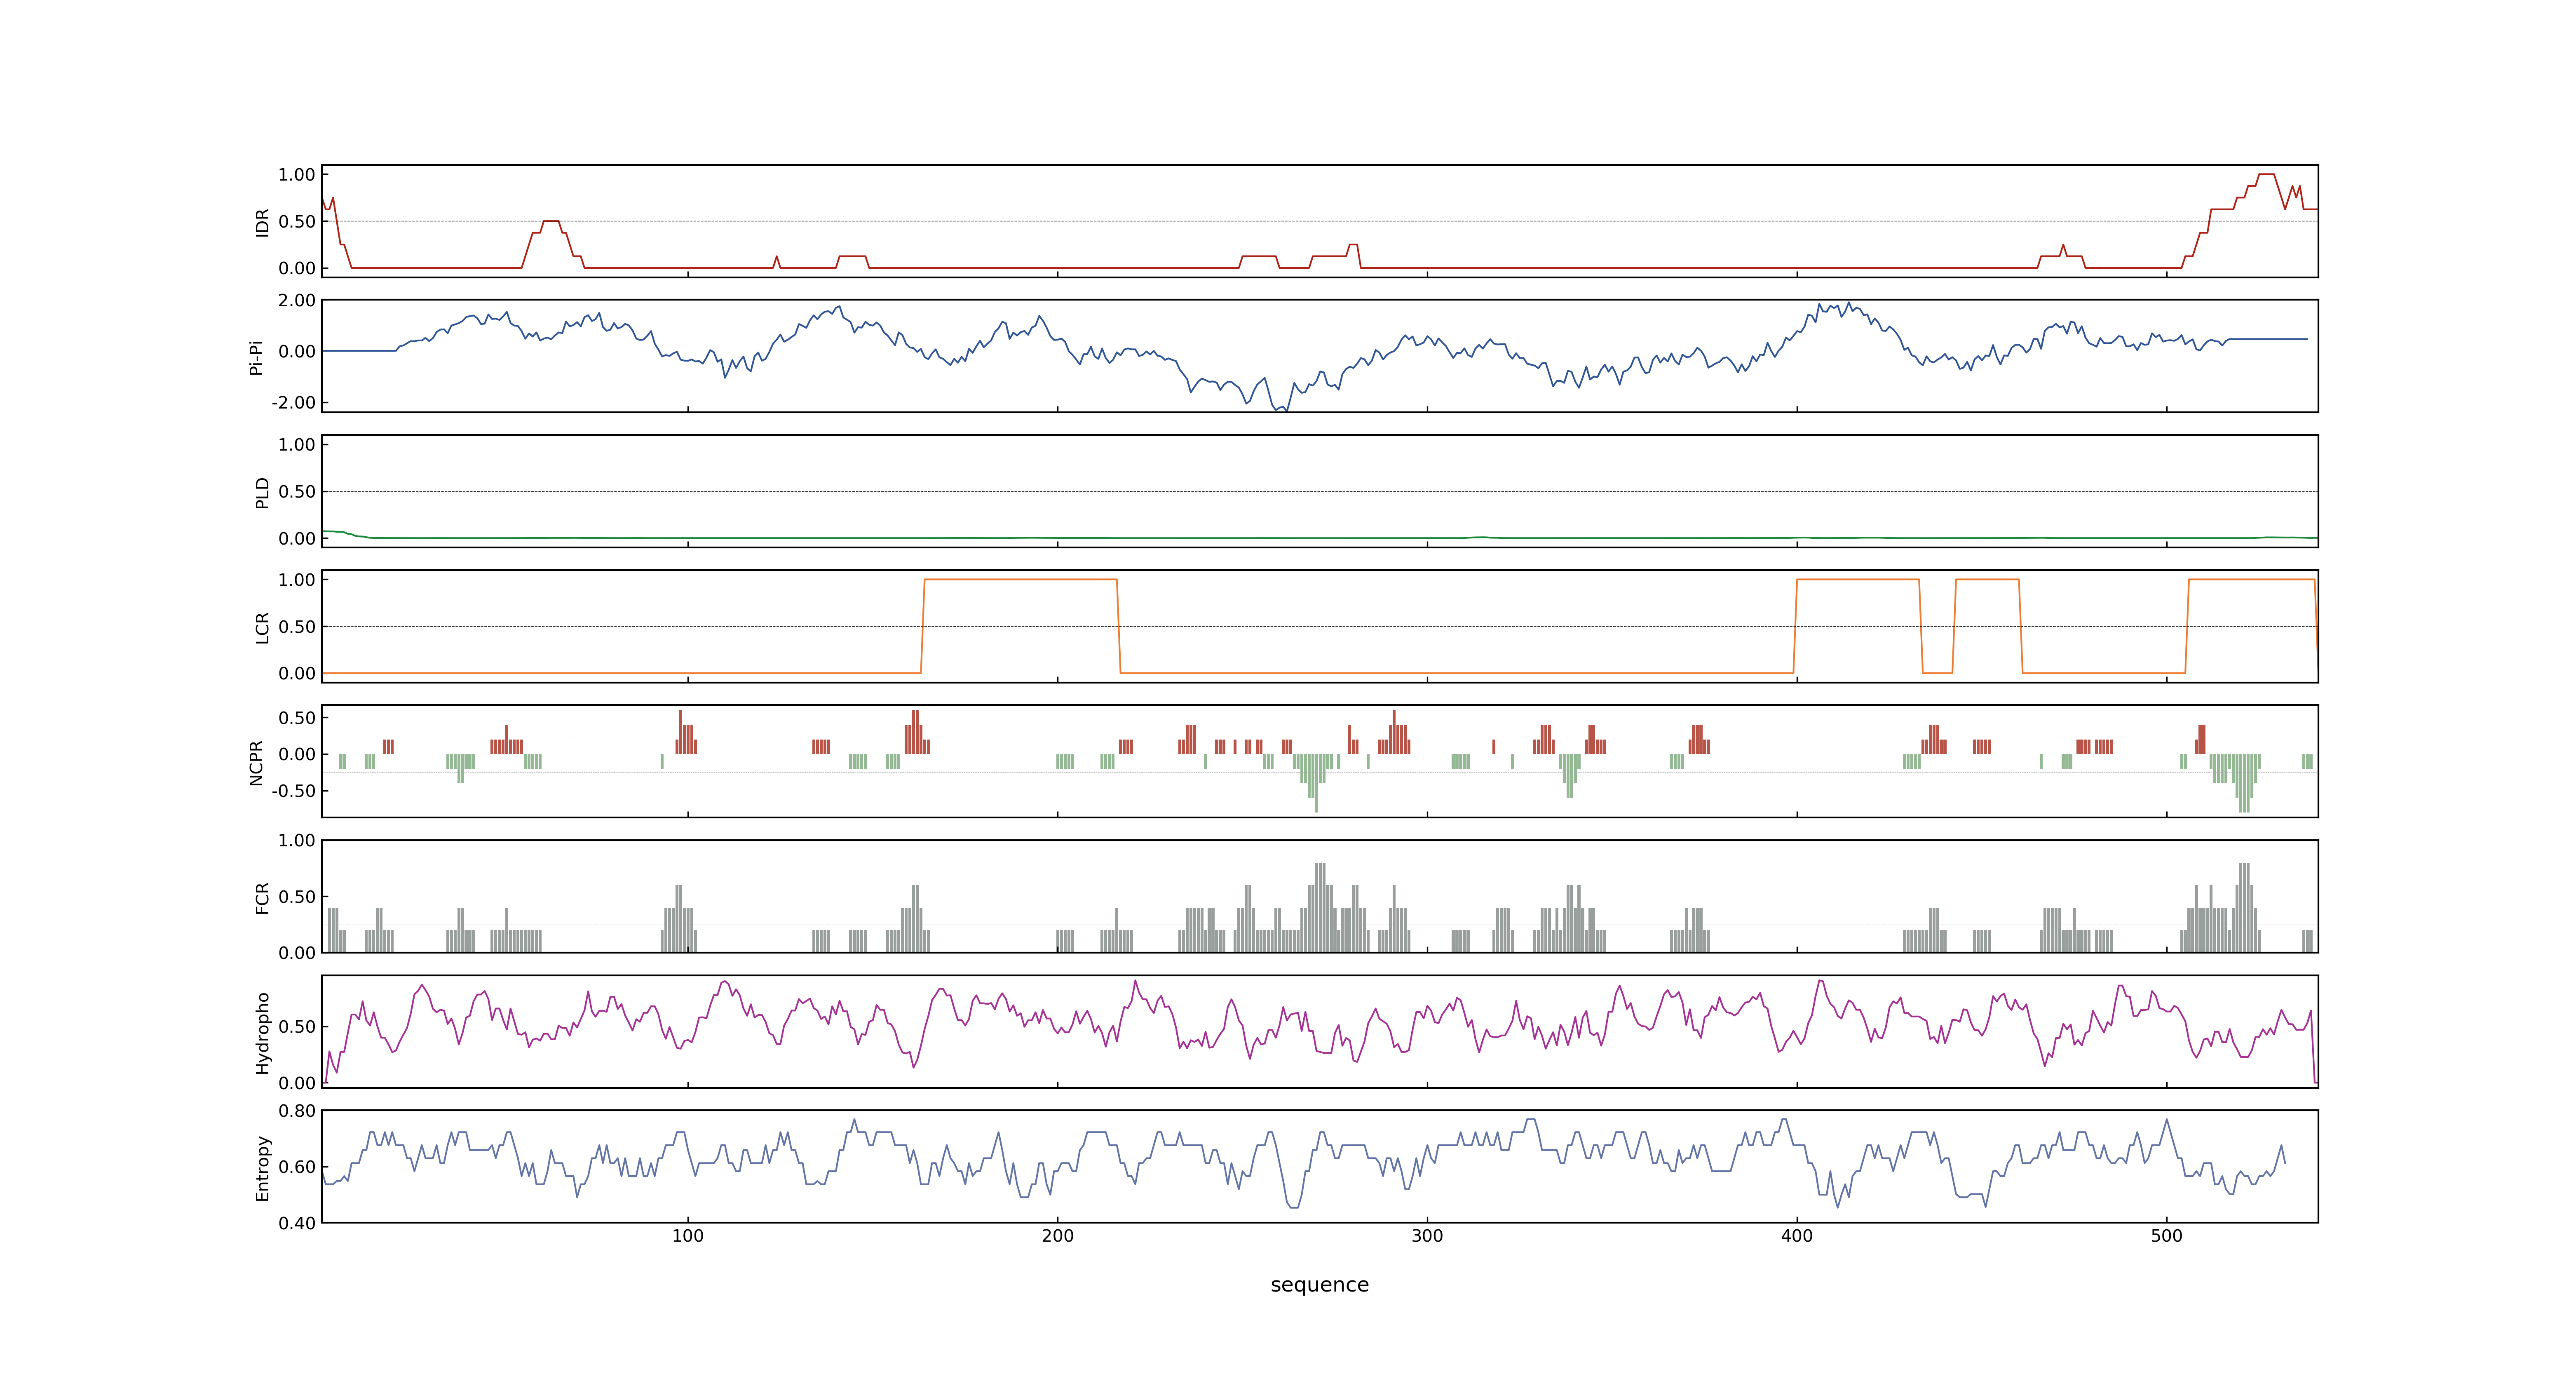Click the 100 tick label on x-axis
This screenshot has height=1374, width=2576.
click(x=688, y=1236)
